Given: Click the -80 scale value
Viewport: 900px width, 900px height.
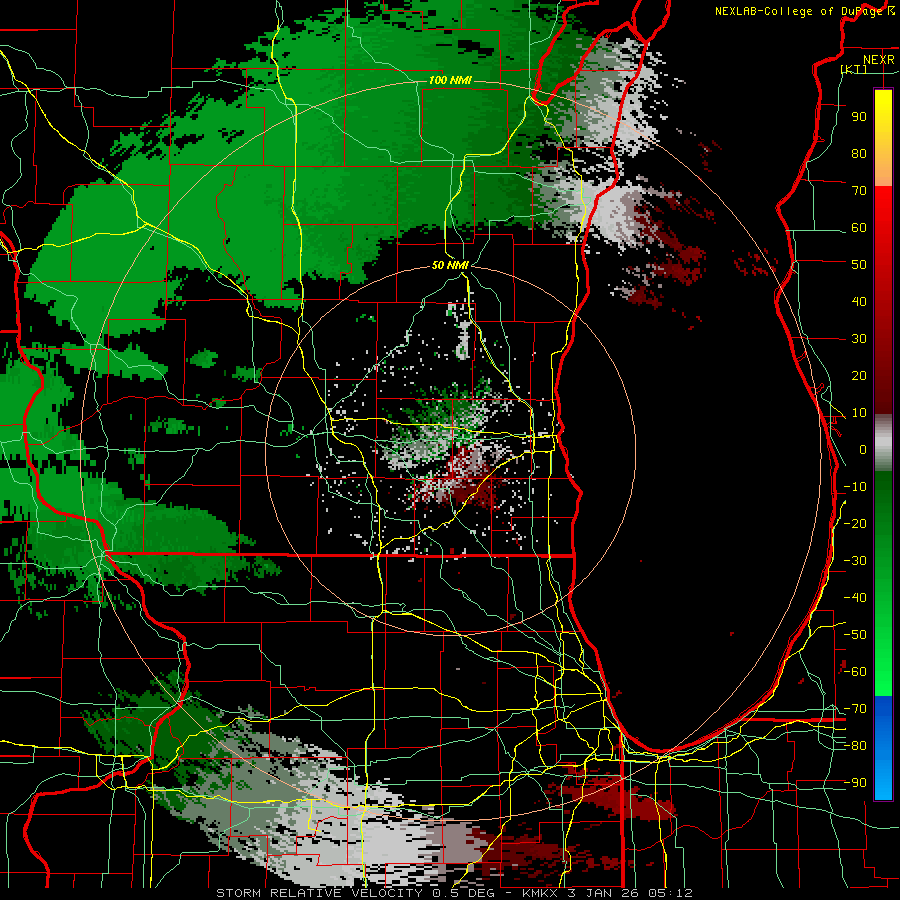Looking at the screenshot, I should tap(855, 746).
